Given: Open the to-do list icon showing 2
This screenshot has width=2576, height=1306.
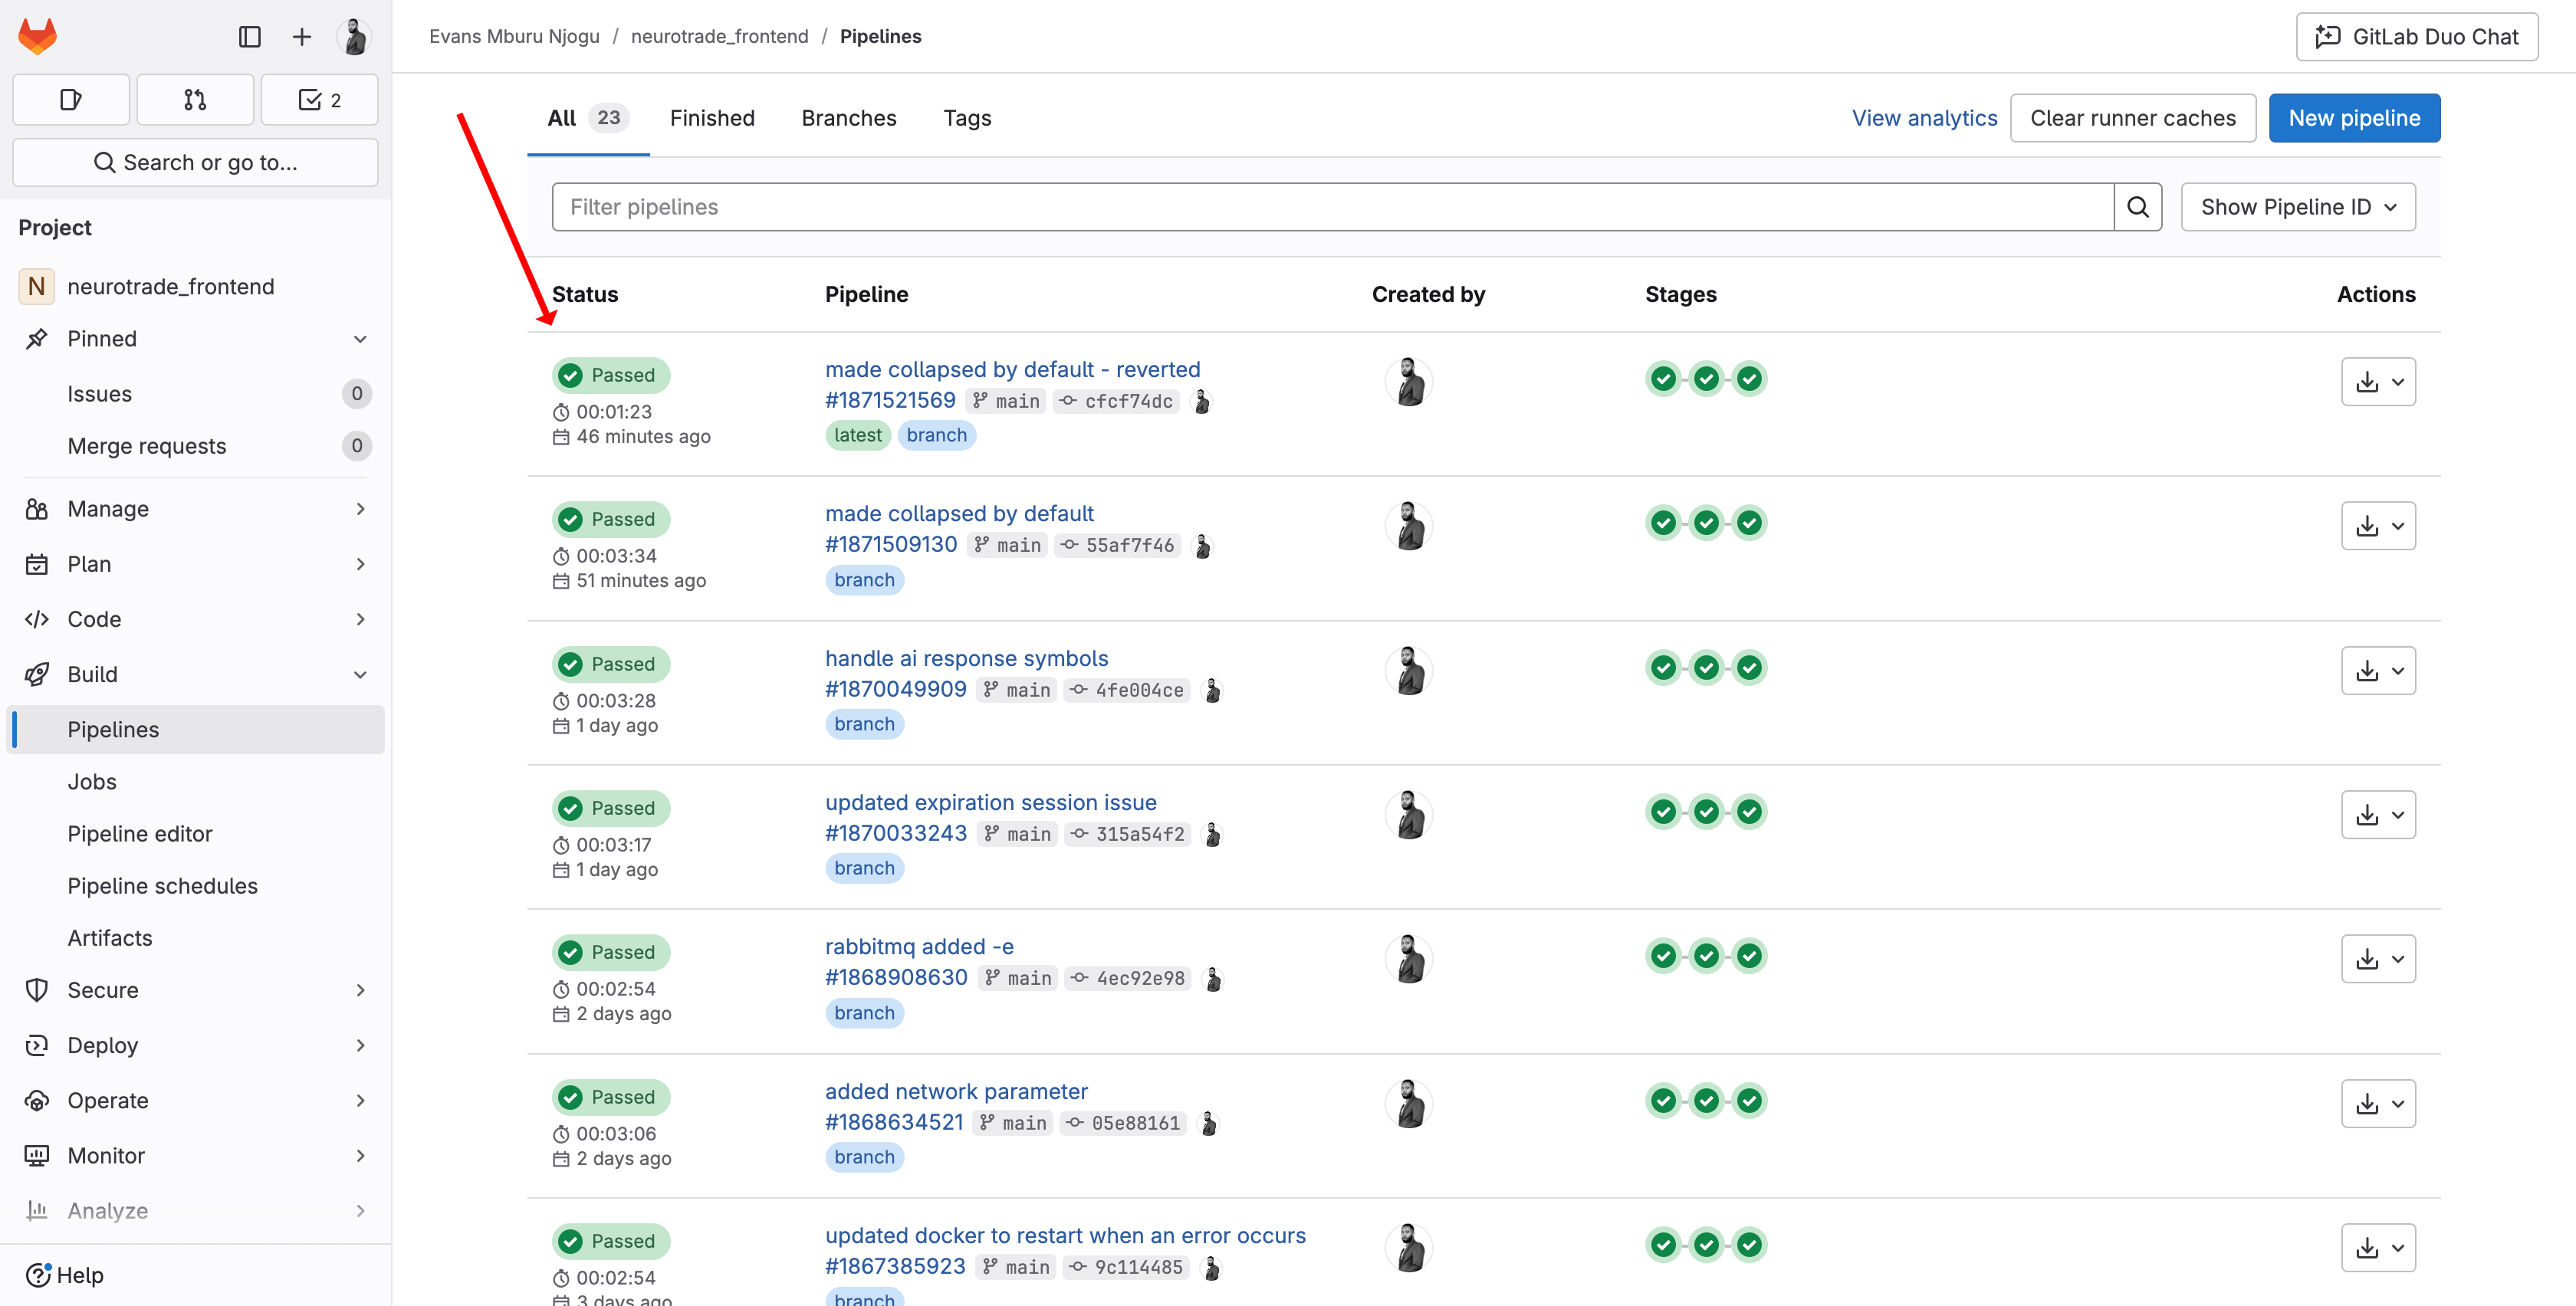Looking at the screenshot, I should point(319,99).
